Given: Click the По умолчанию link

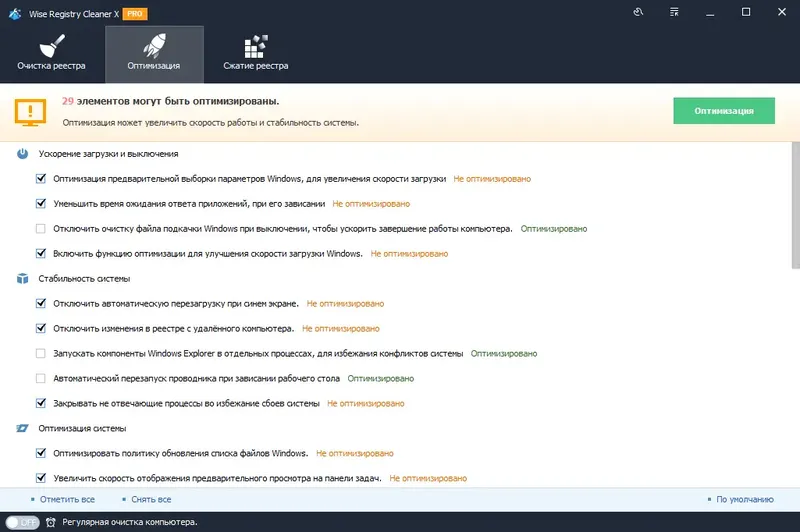Looking at the screenshot, I should tap(745, 499).
